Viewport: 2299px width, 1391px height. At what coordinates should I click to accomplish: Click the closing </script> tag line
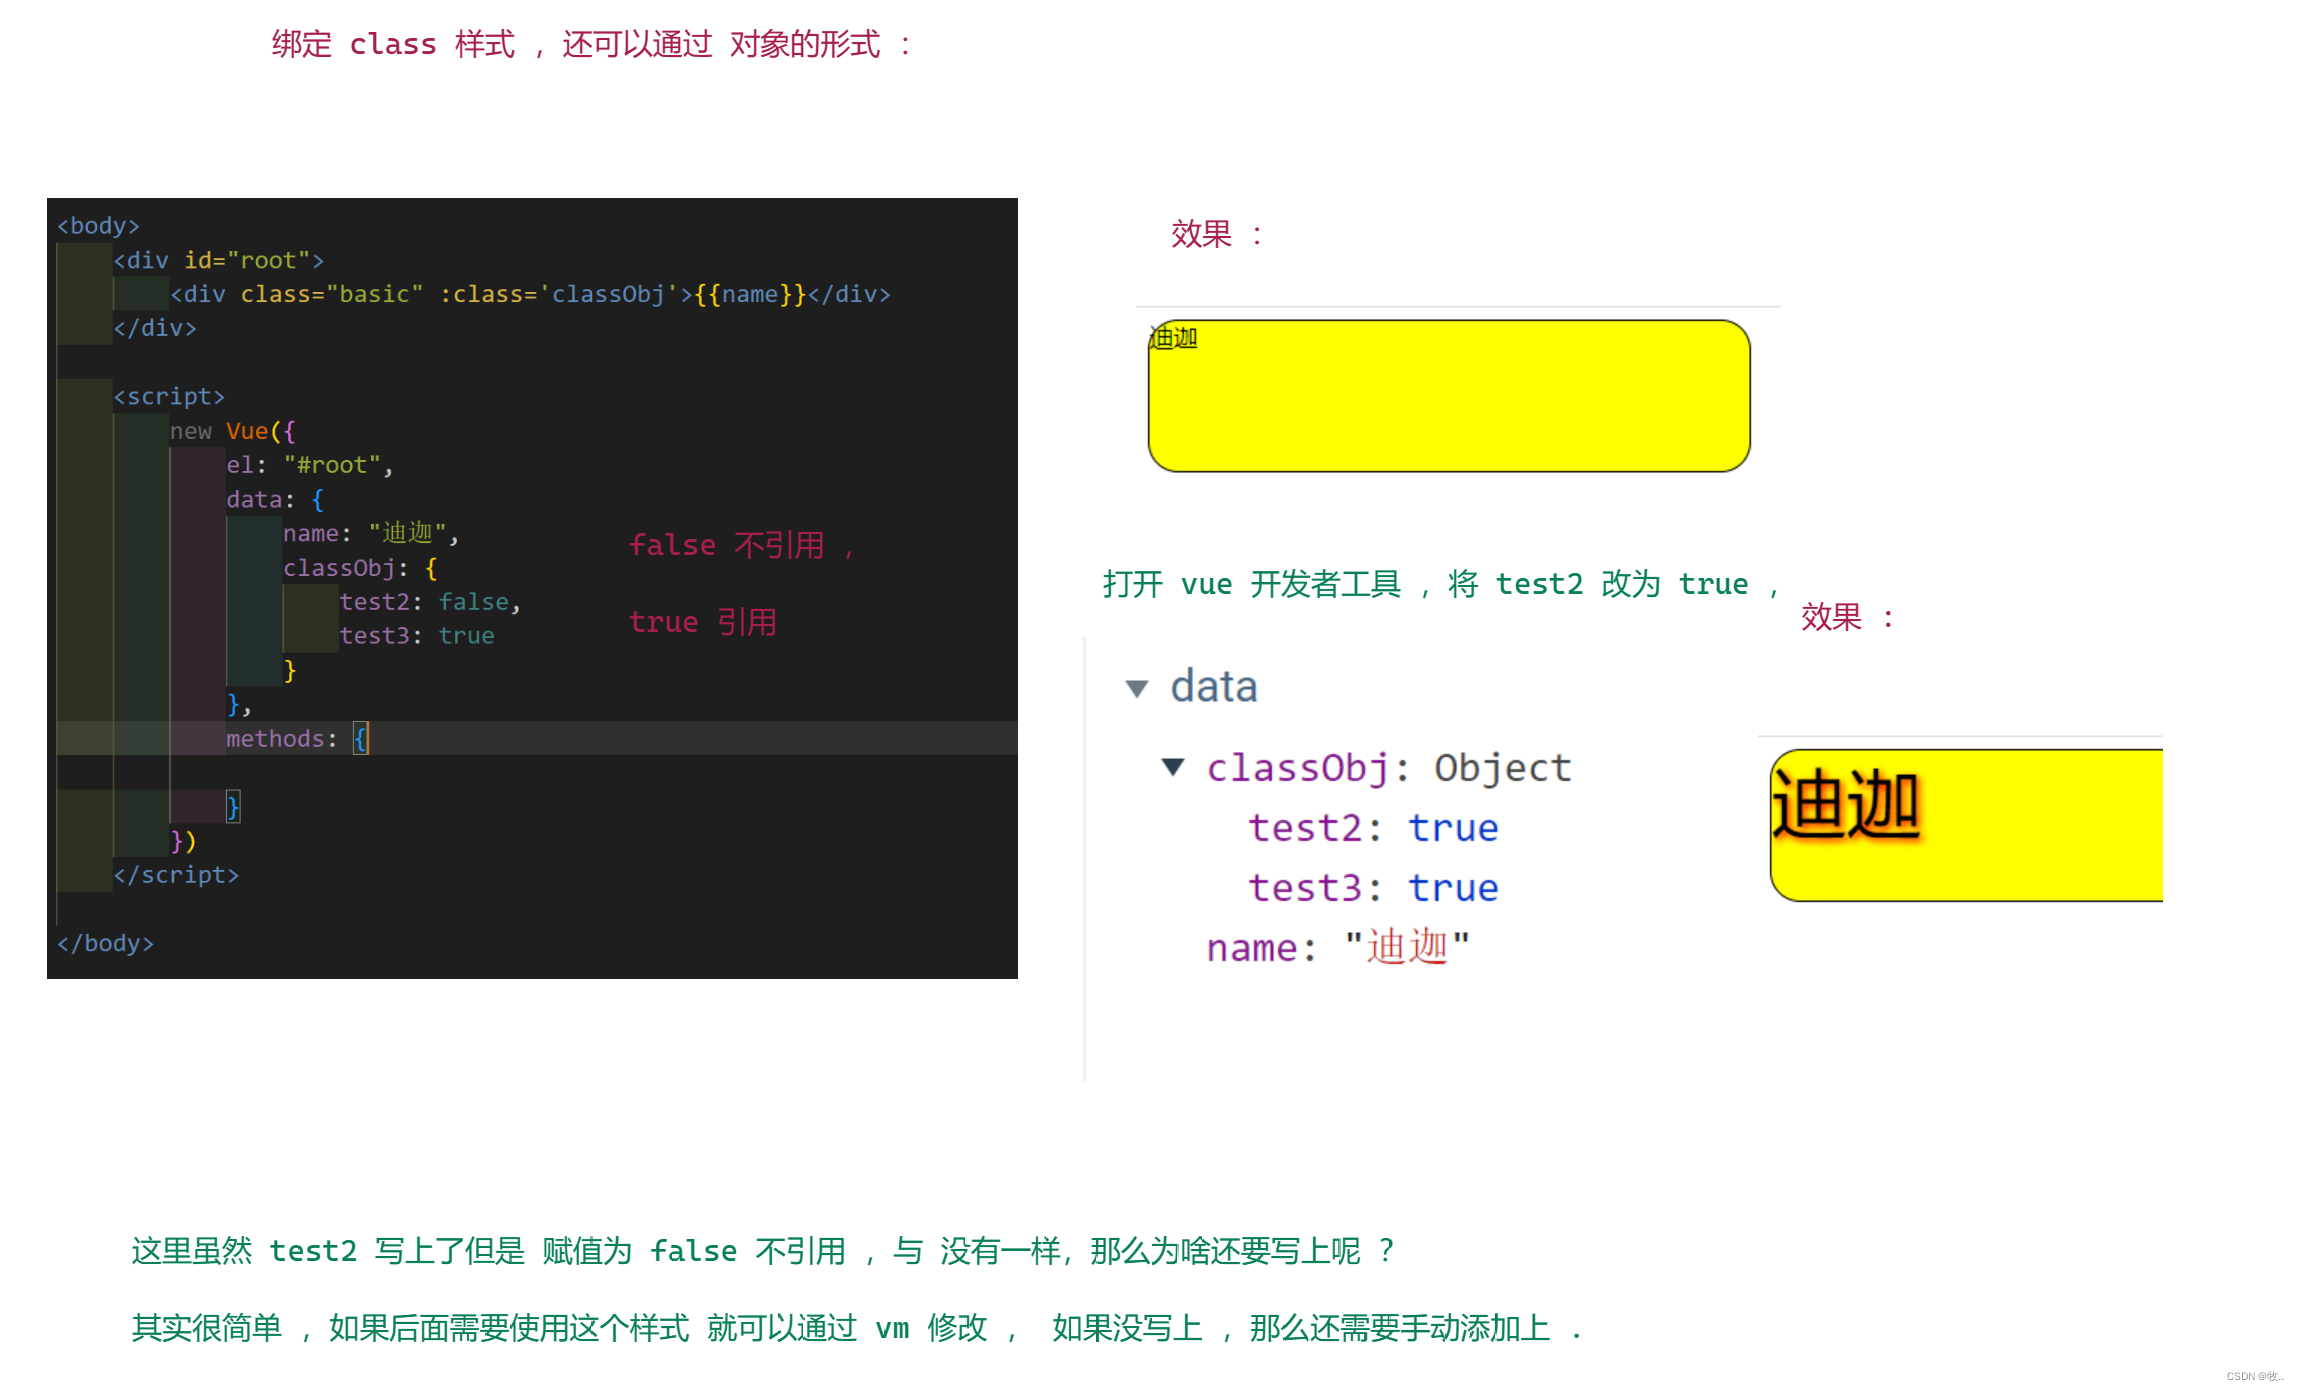pyautogui.click(x=176, y=876)
